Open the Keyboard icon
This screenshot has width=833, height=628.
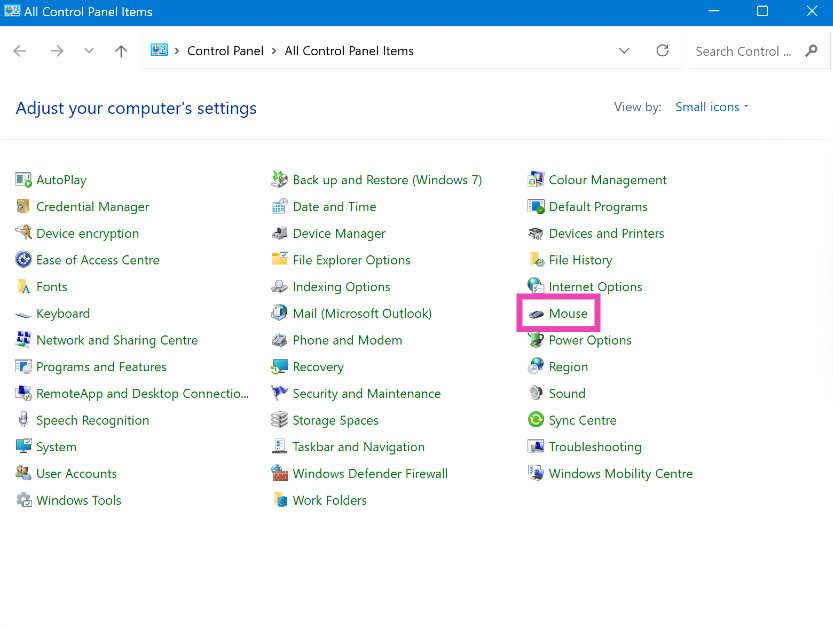[x=24, y=314]
